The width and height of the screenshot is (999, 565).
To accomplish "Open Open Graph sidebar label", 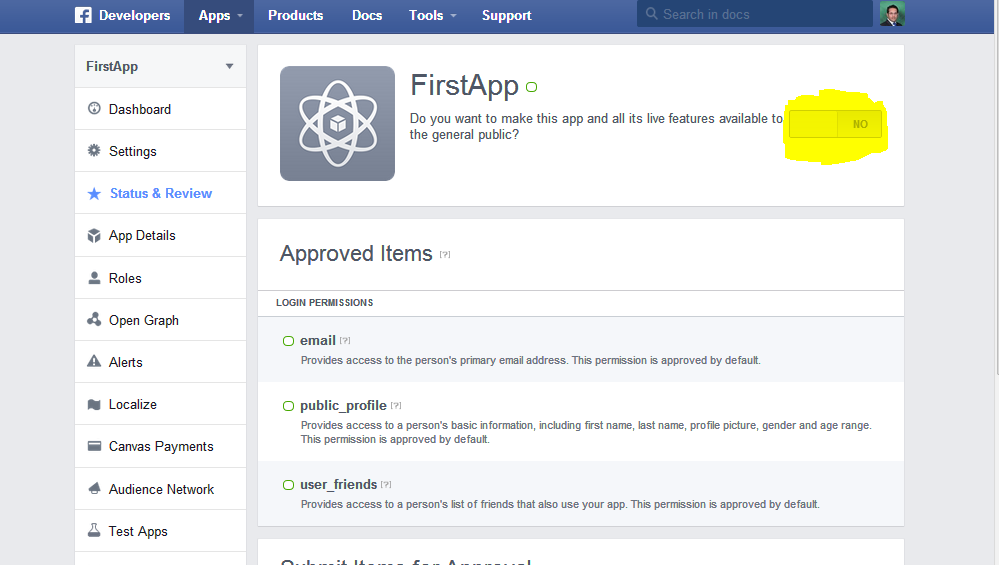I will pos(143,320).
